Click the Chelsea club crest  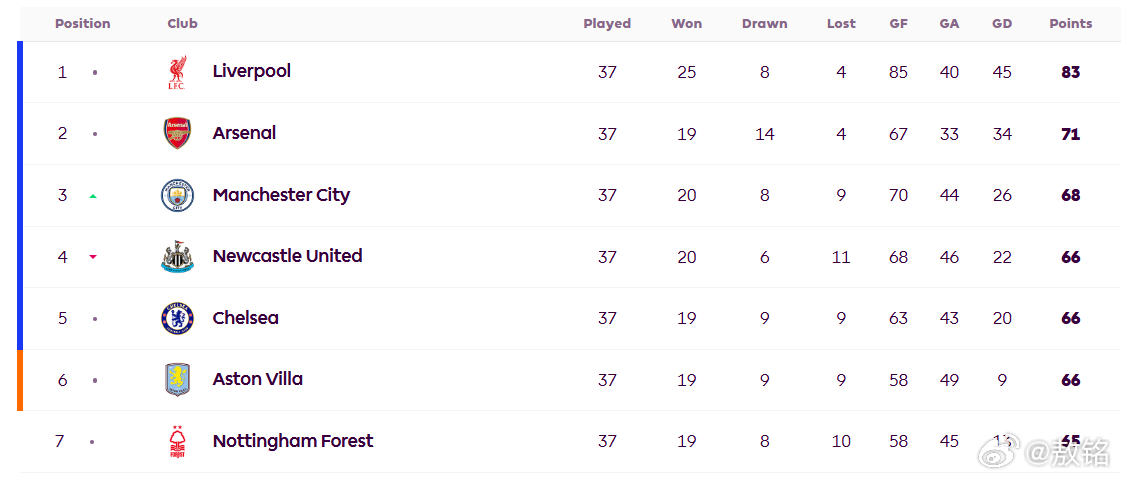point(177,318)
